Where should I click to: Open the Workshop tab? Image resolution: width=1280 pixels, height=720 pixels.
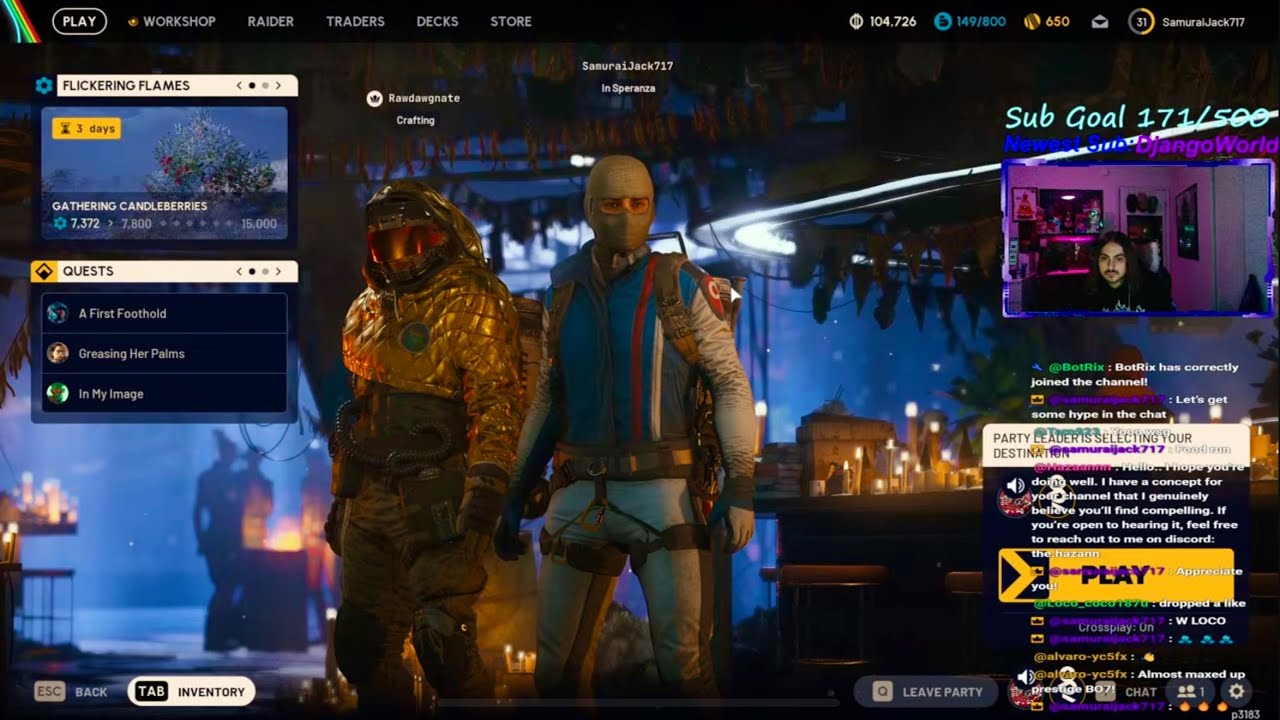pos(172,21)
